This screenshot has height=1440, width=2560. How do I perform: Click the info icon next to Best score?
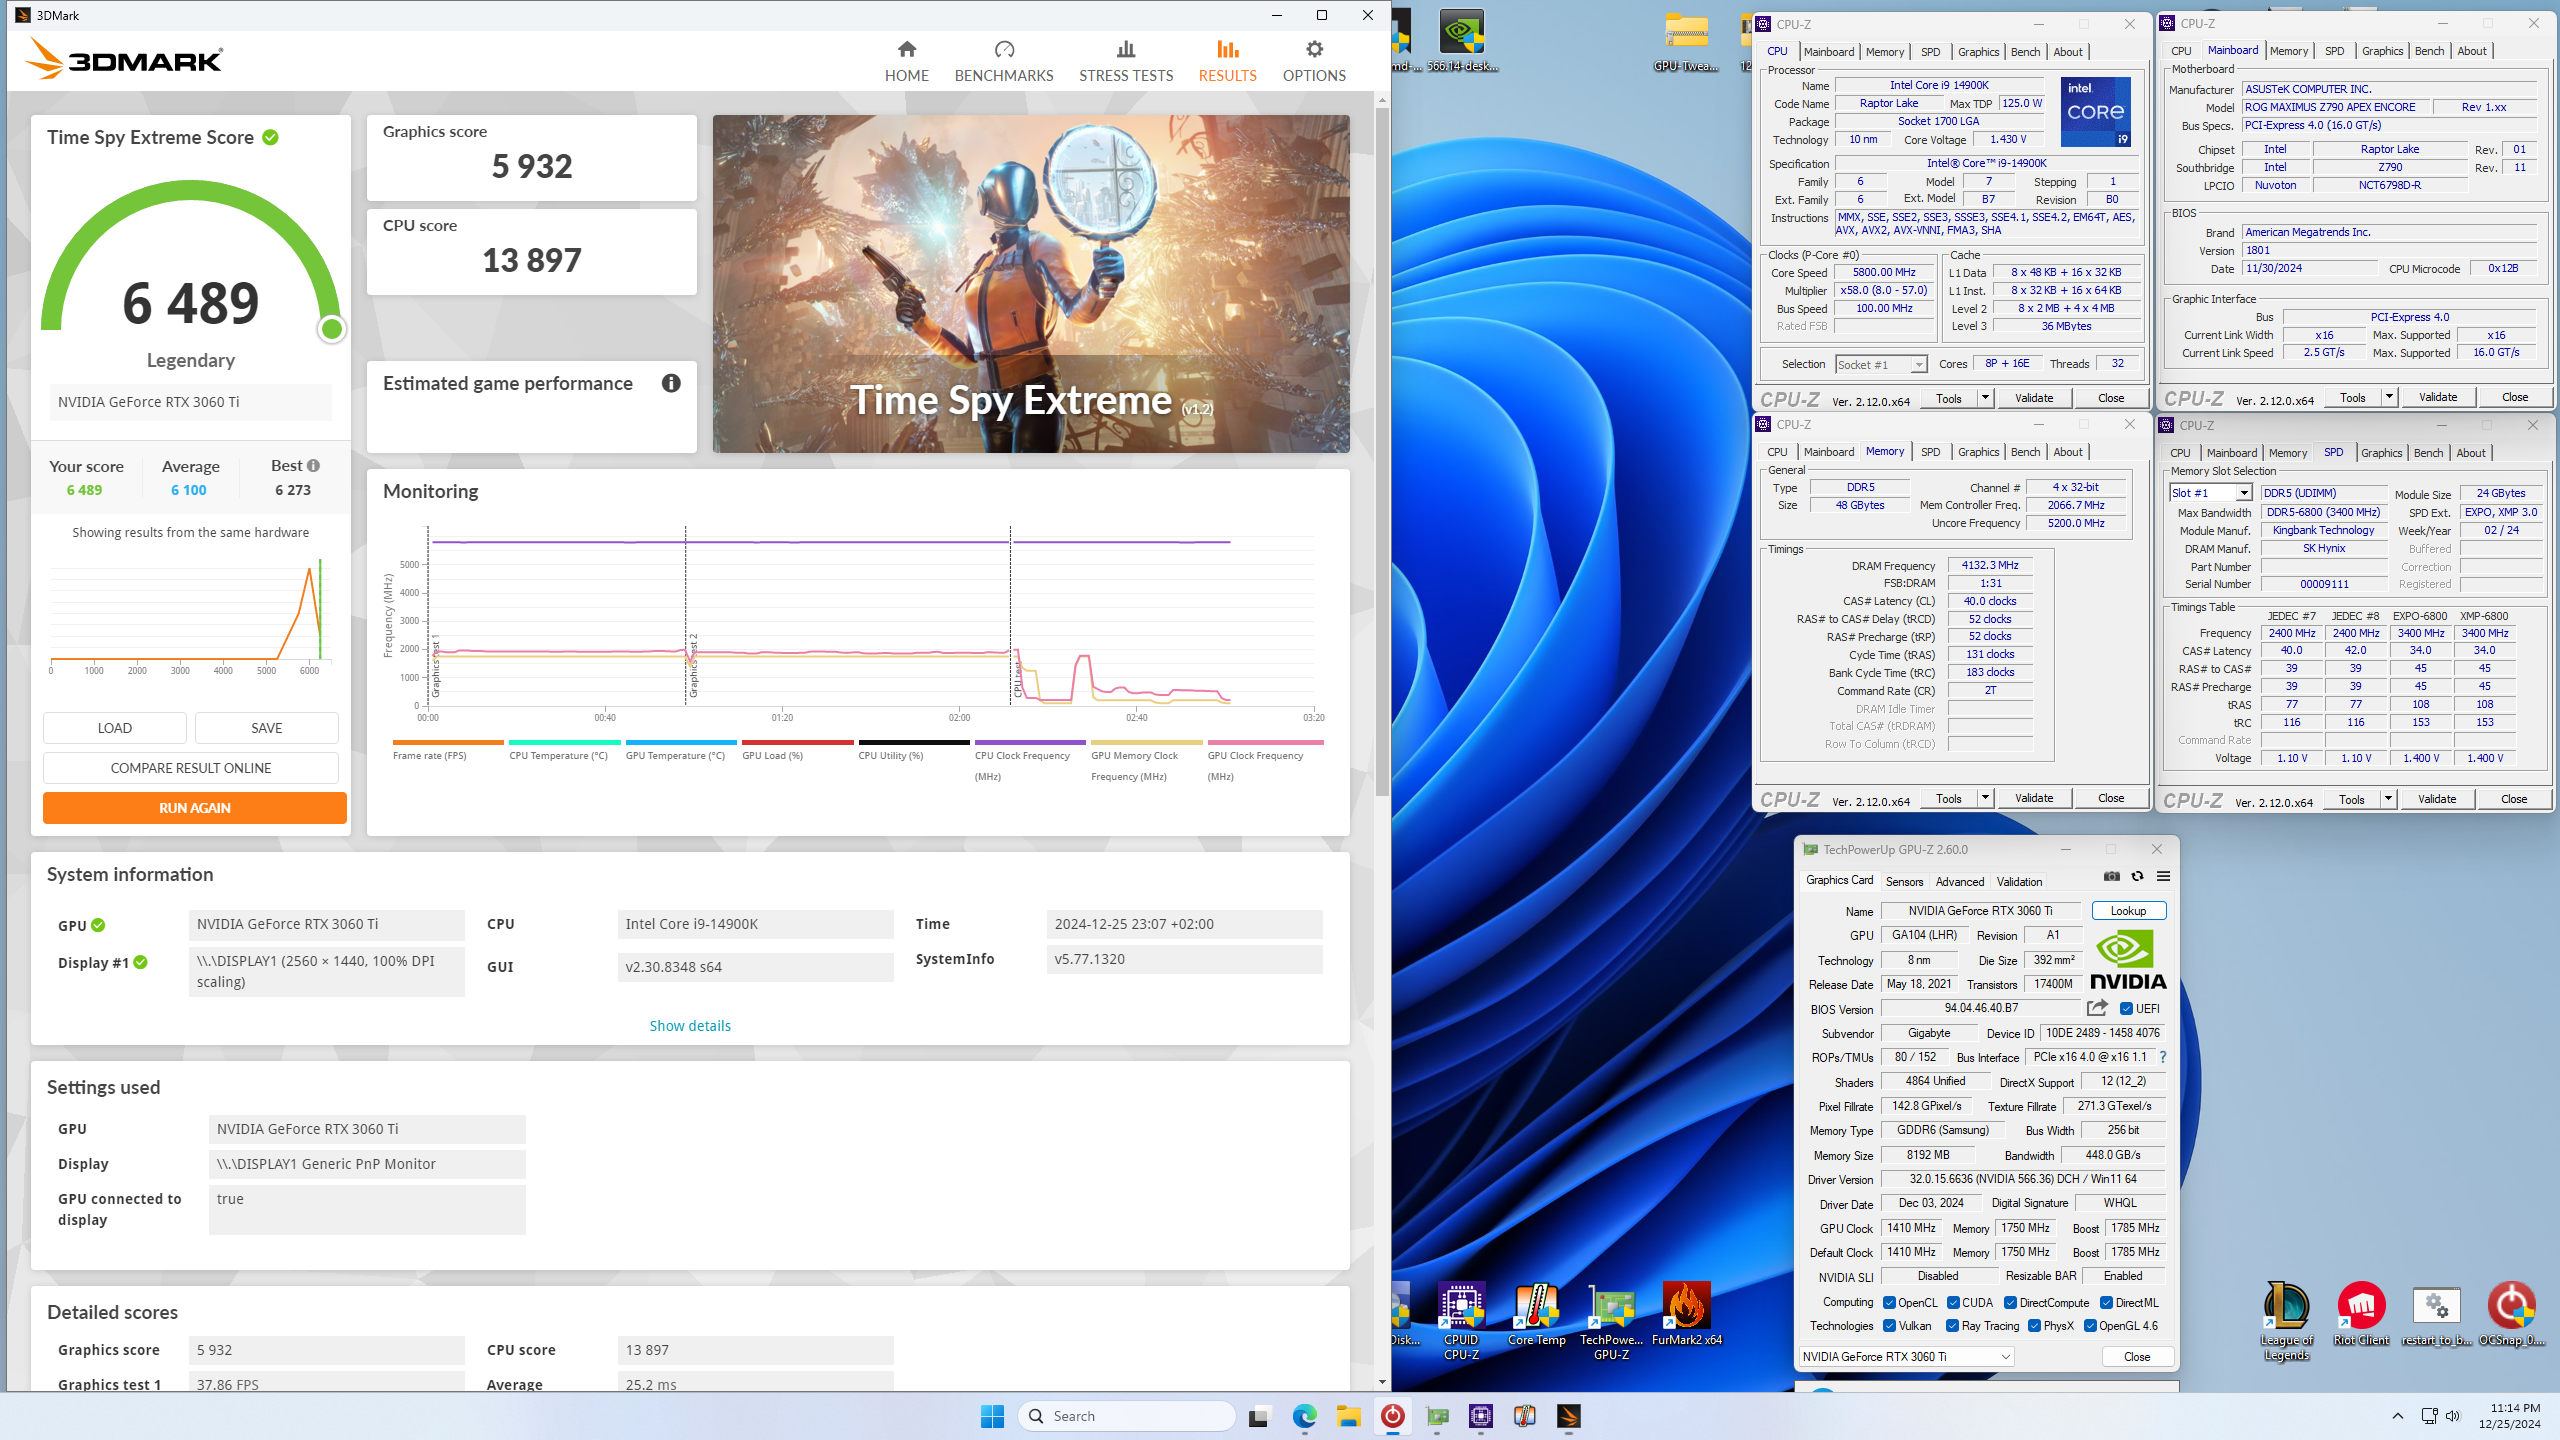(314, 466)
